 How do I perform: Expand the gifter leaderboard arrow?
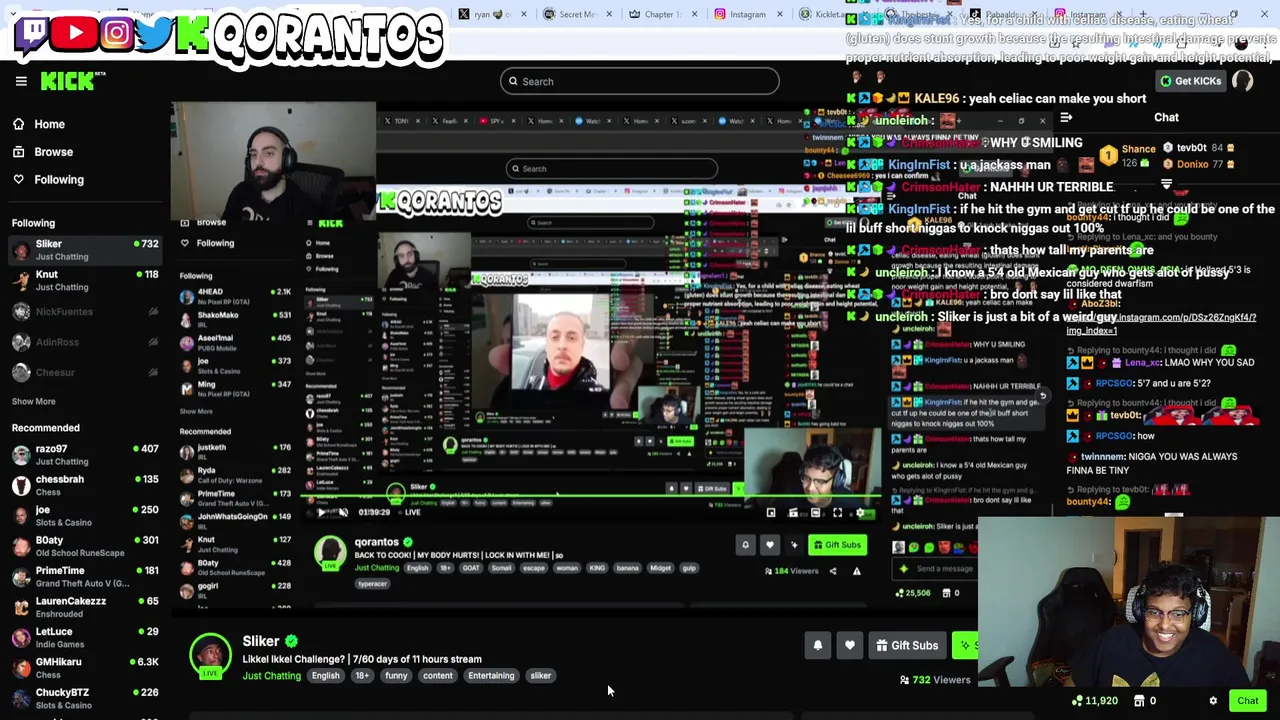pos(1166,185)
